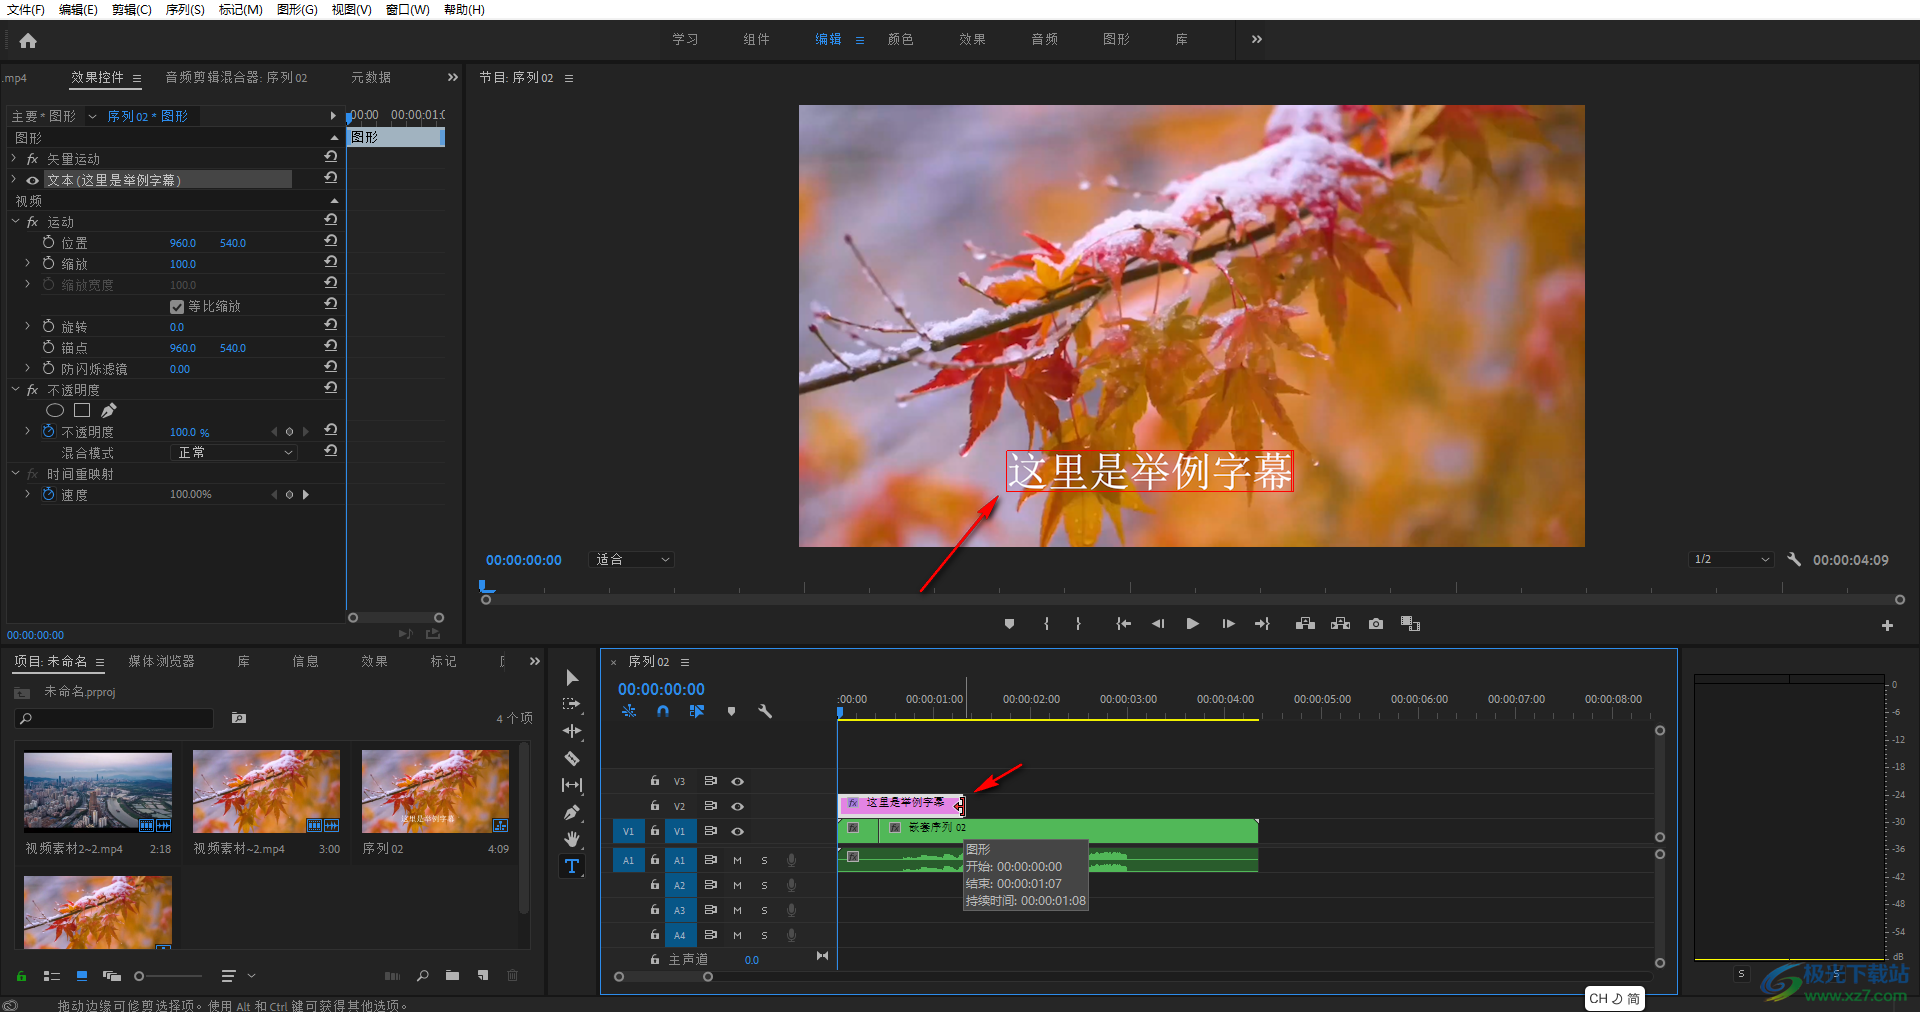1920x1012 pixels.
Task: Click Export Frame camera icon
Action: point(1376,624)
